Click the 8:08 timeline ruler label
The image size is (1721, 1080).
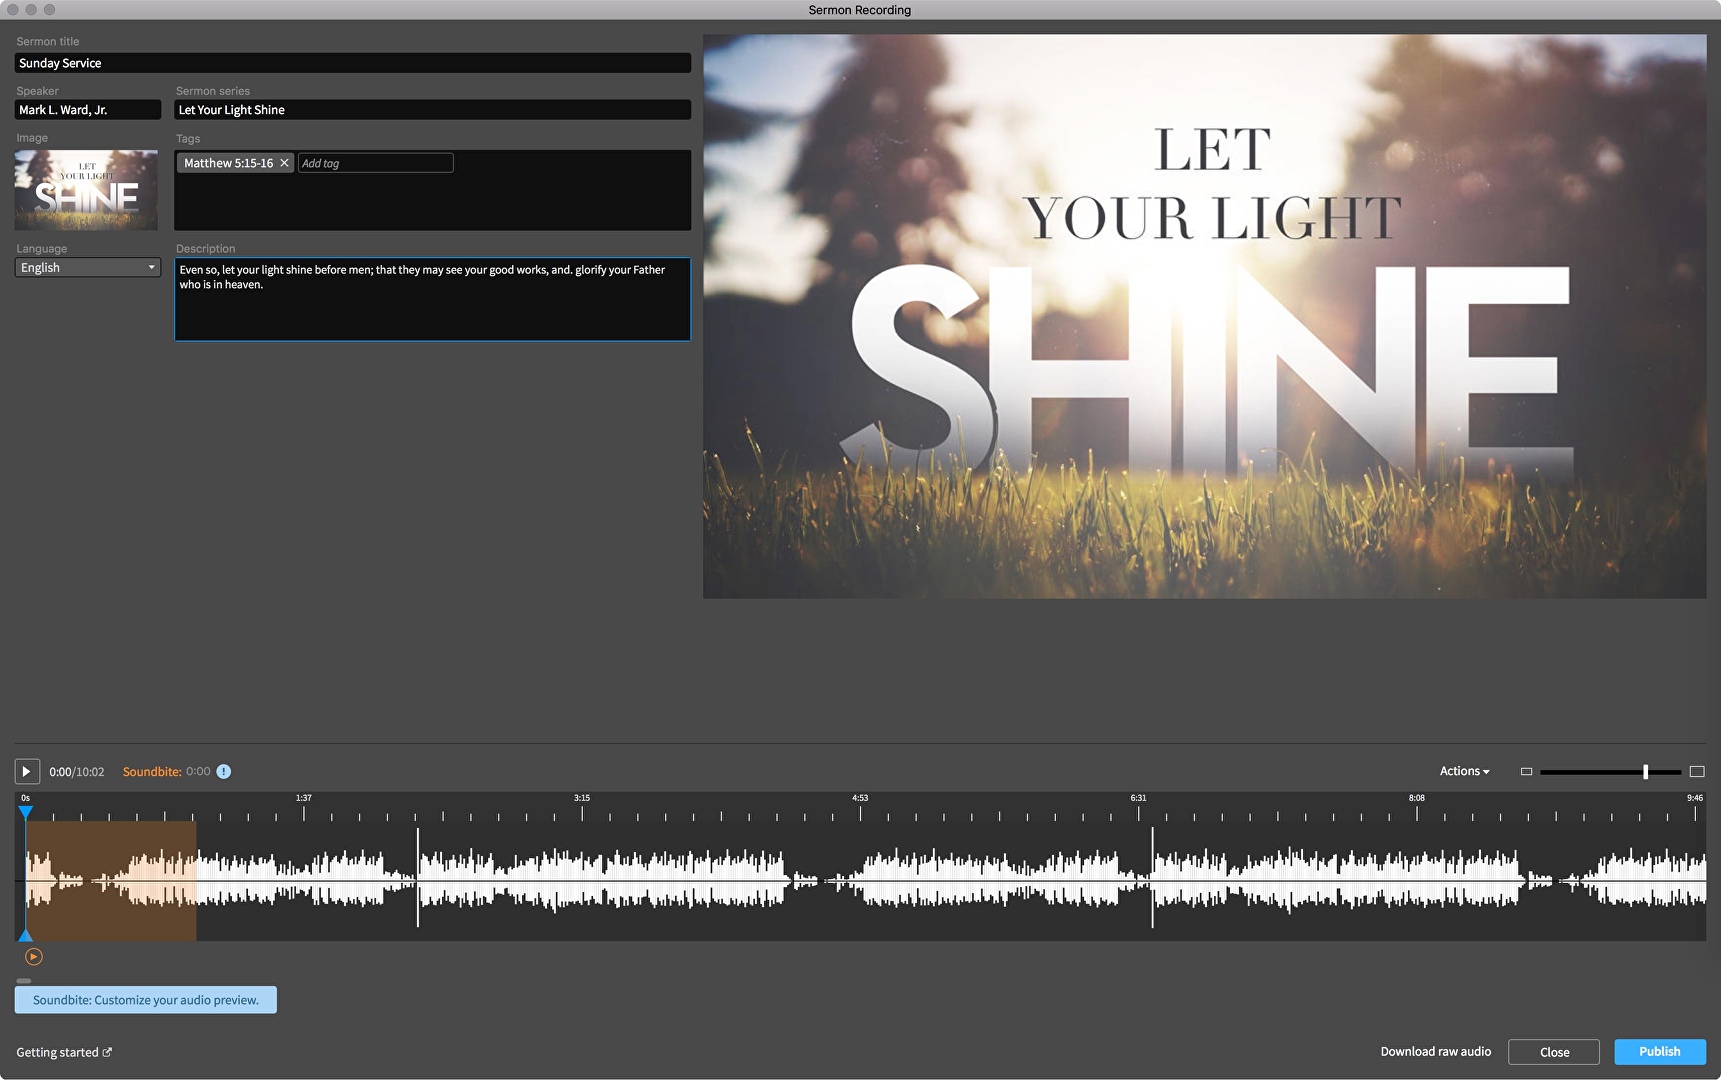coord(1417,798)
